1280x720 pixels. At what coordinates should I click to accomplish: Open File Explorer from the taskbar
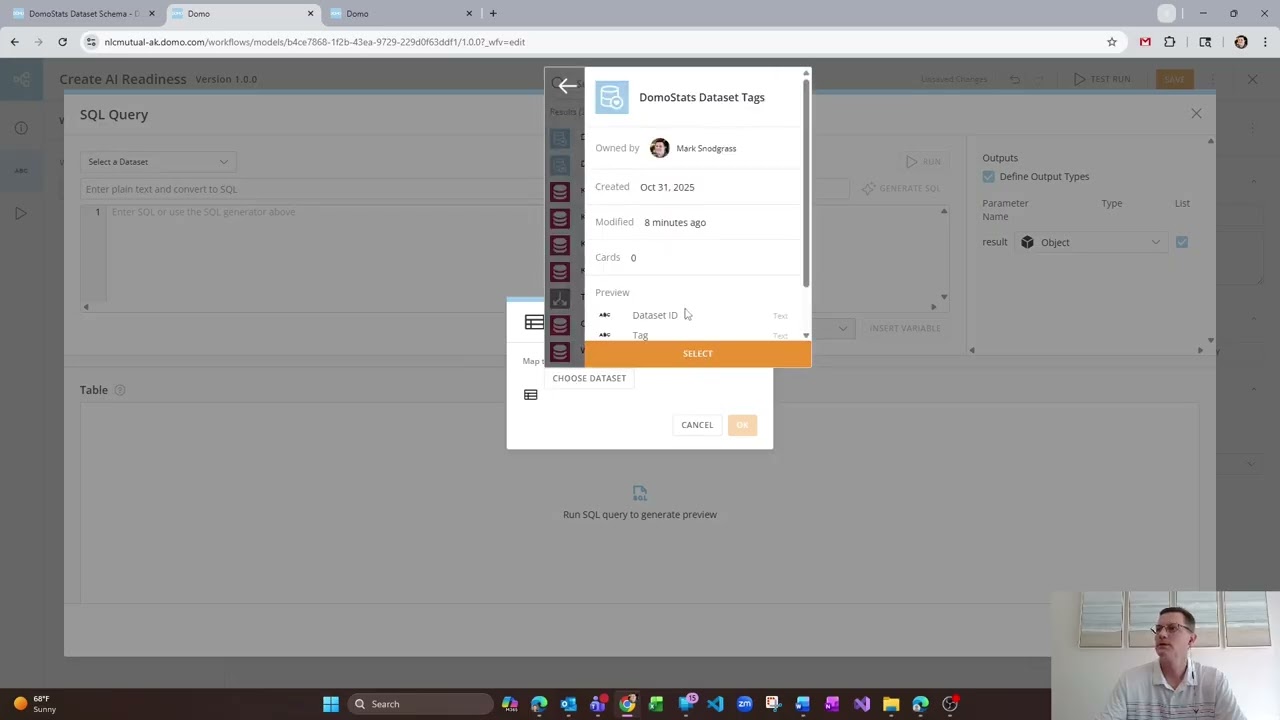pyautogui.click(x=891, y=704)
